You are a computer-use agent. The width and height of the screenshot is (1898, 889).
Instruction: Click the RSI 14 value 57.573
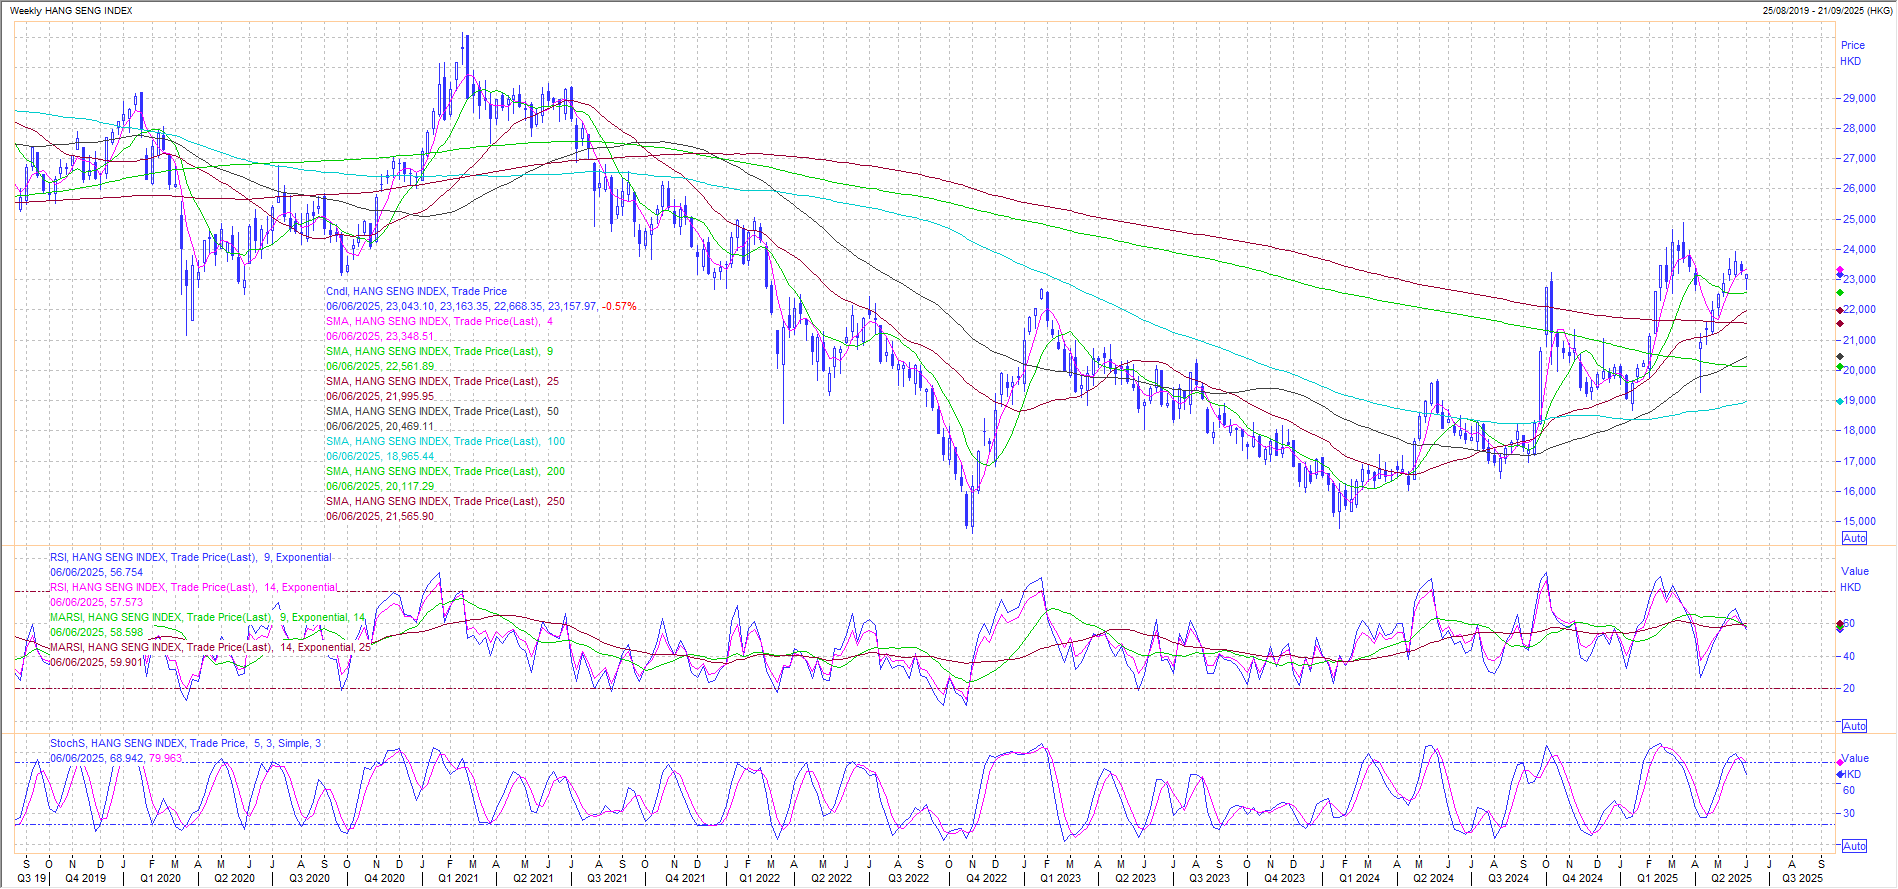(96, 602)
